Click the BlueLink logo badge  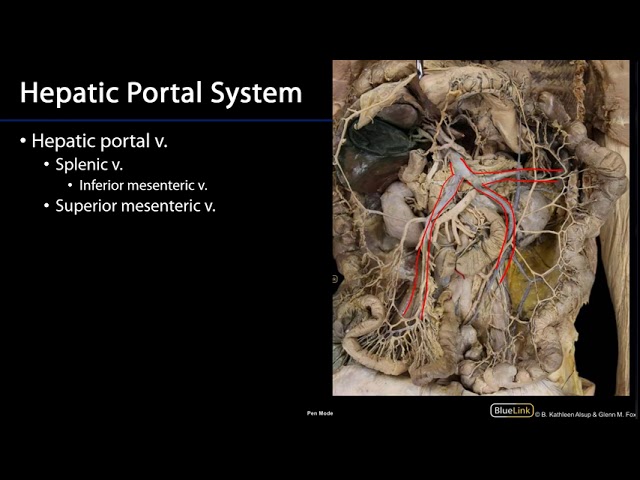click(512, 410)
